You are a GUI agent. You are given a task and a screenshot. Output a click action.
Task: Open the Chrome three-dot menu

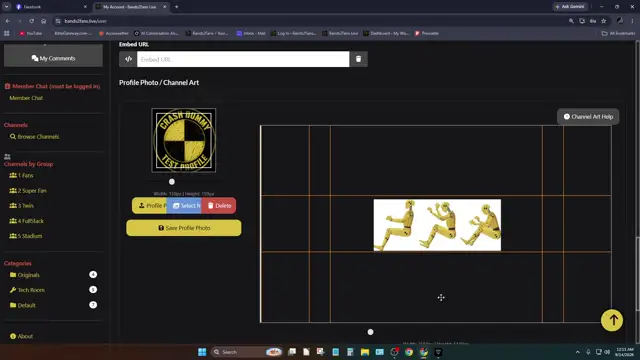pos(632,21)
